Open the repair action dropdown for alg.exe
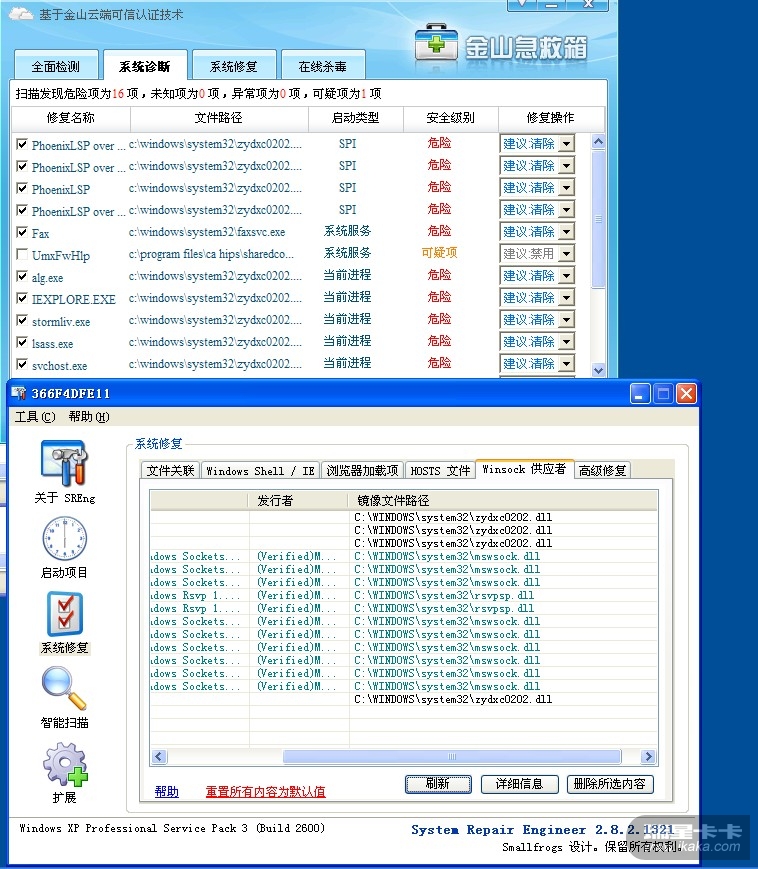The height and width of the screenshot is (869, 758). tap(566, 275)
